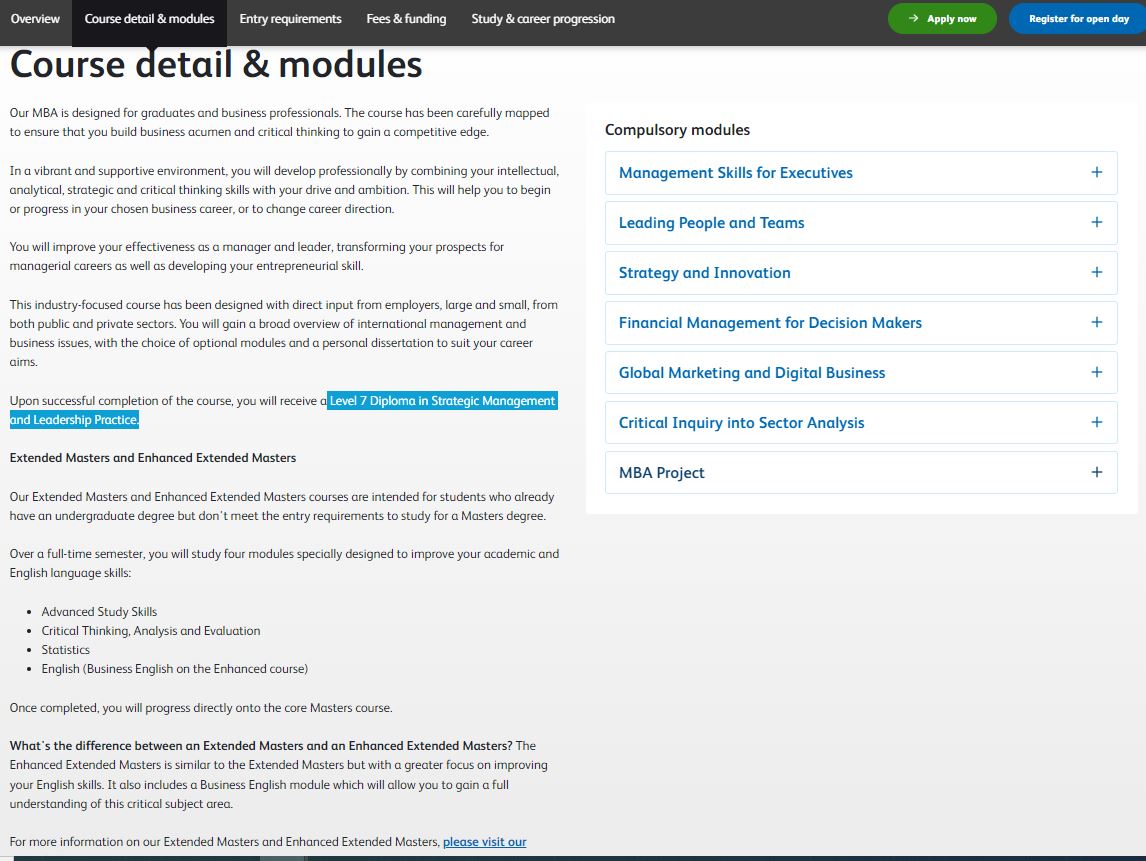The width and height of the screenshot is (1146, 861).
Task: Select Study & career progression tab
Action: [543, 19]
